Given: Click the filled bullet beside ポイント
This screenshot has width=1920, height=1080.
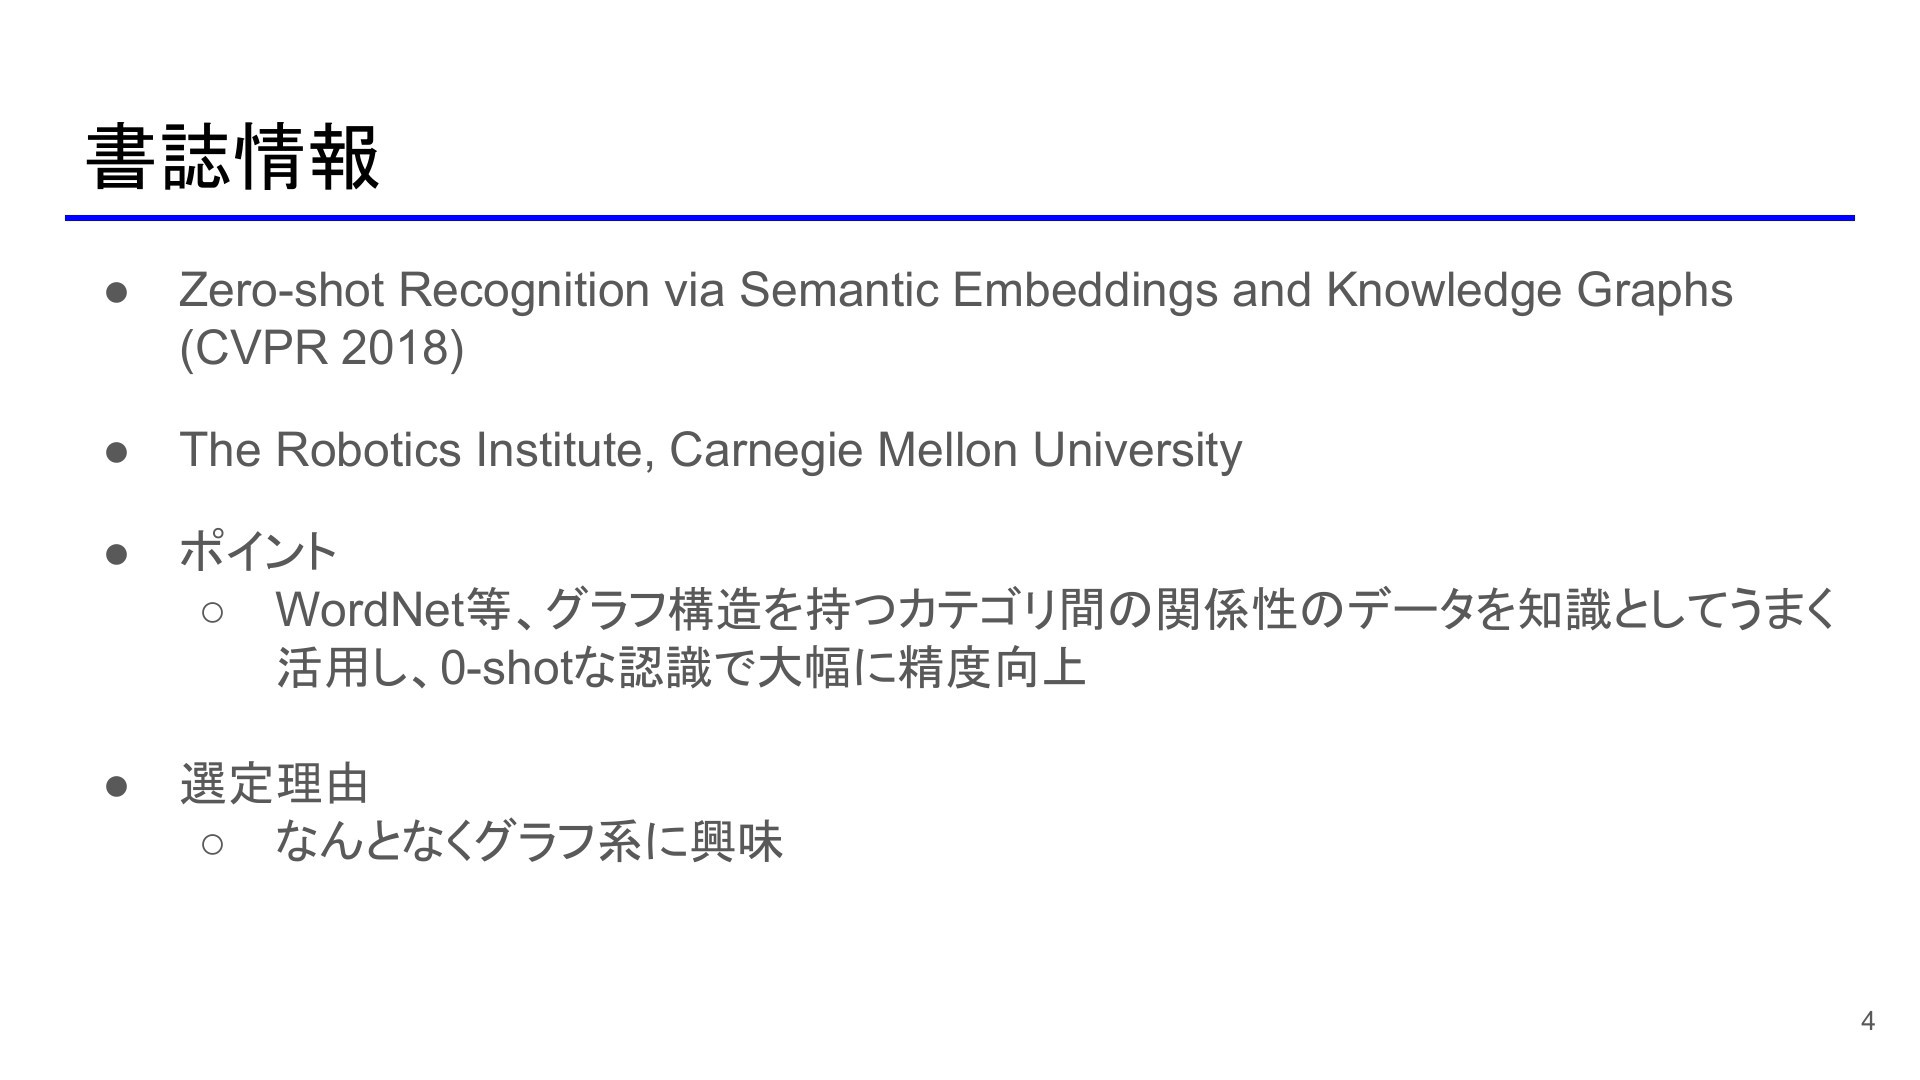Looking at the screenshot, I should coord(117,553).
